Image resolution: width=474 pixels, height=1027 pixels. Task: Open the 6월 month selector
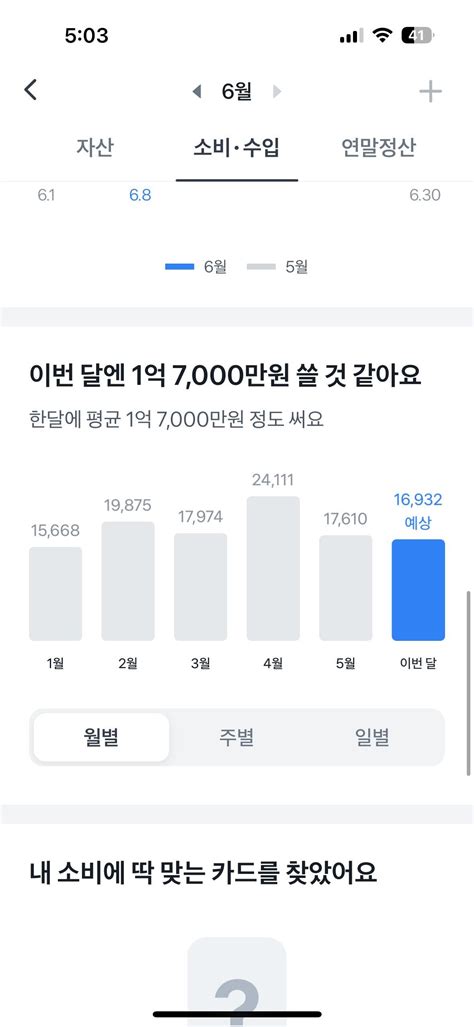tap(236, 92)
